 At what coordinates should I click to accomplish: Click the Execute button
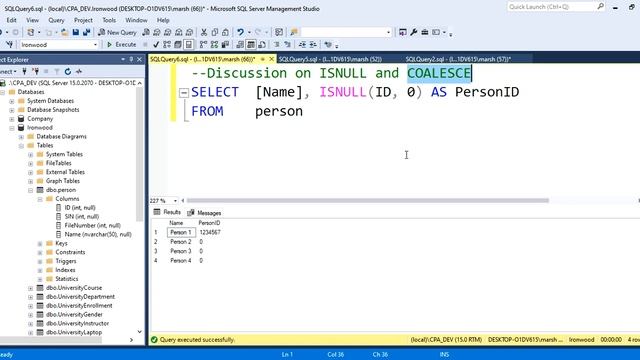[121, 44]
